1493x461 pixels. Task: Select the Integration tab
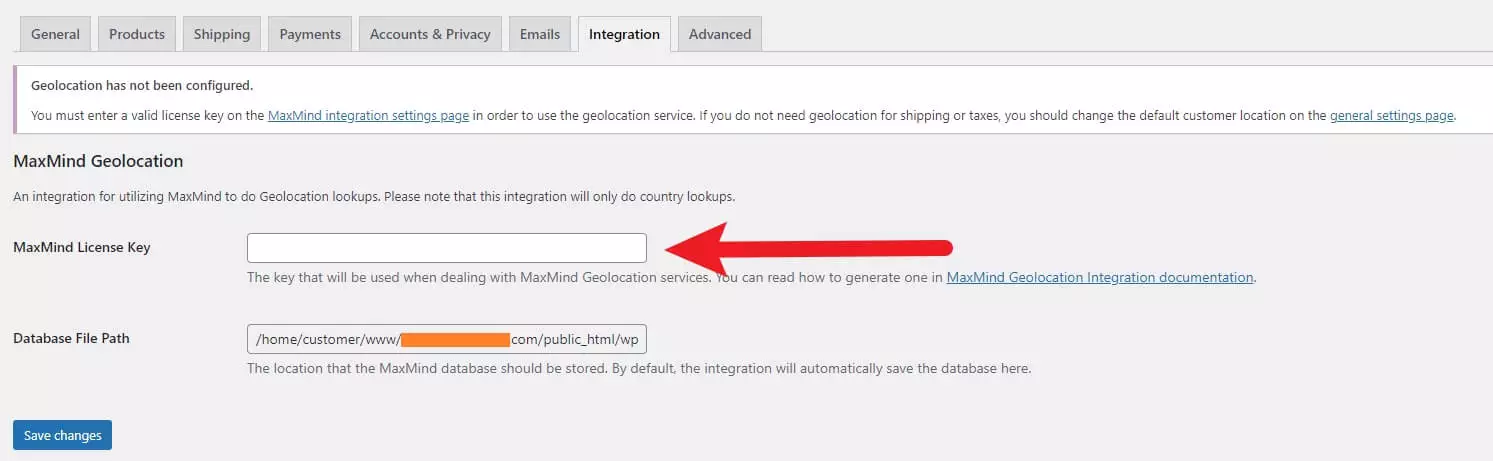[x=624, y=34]
